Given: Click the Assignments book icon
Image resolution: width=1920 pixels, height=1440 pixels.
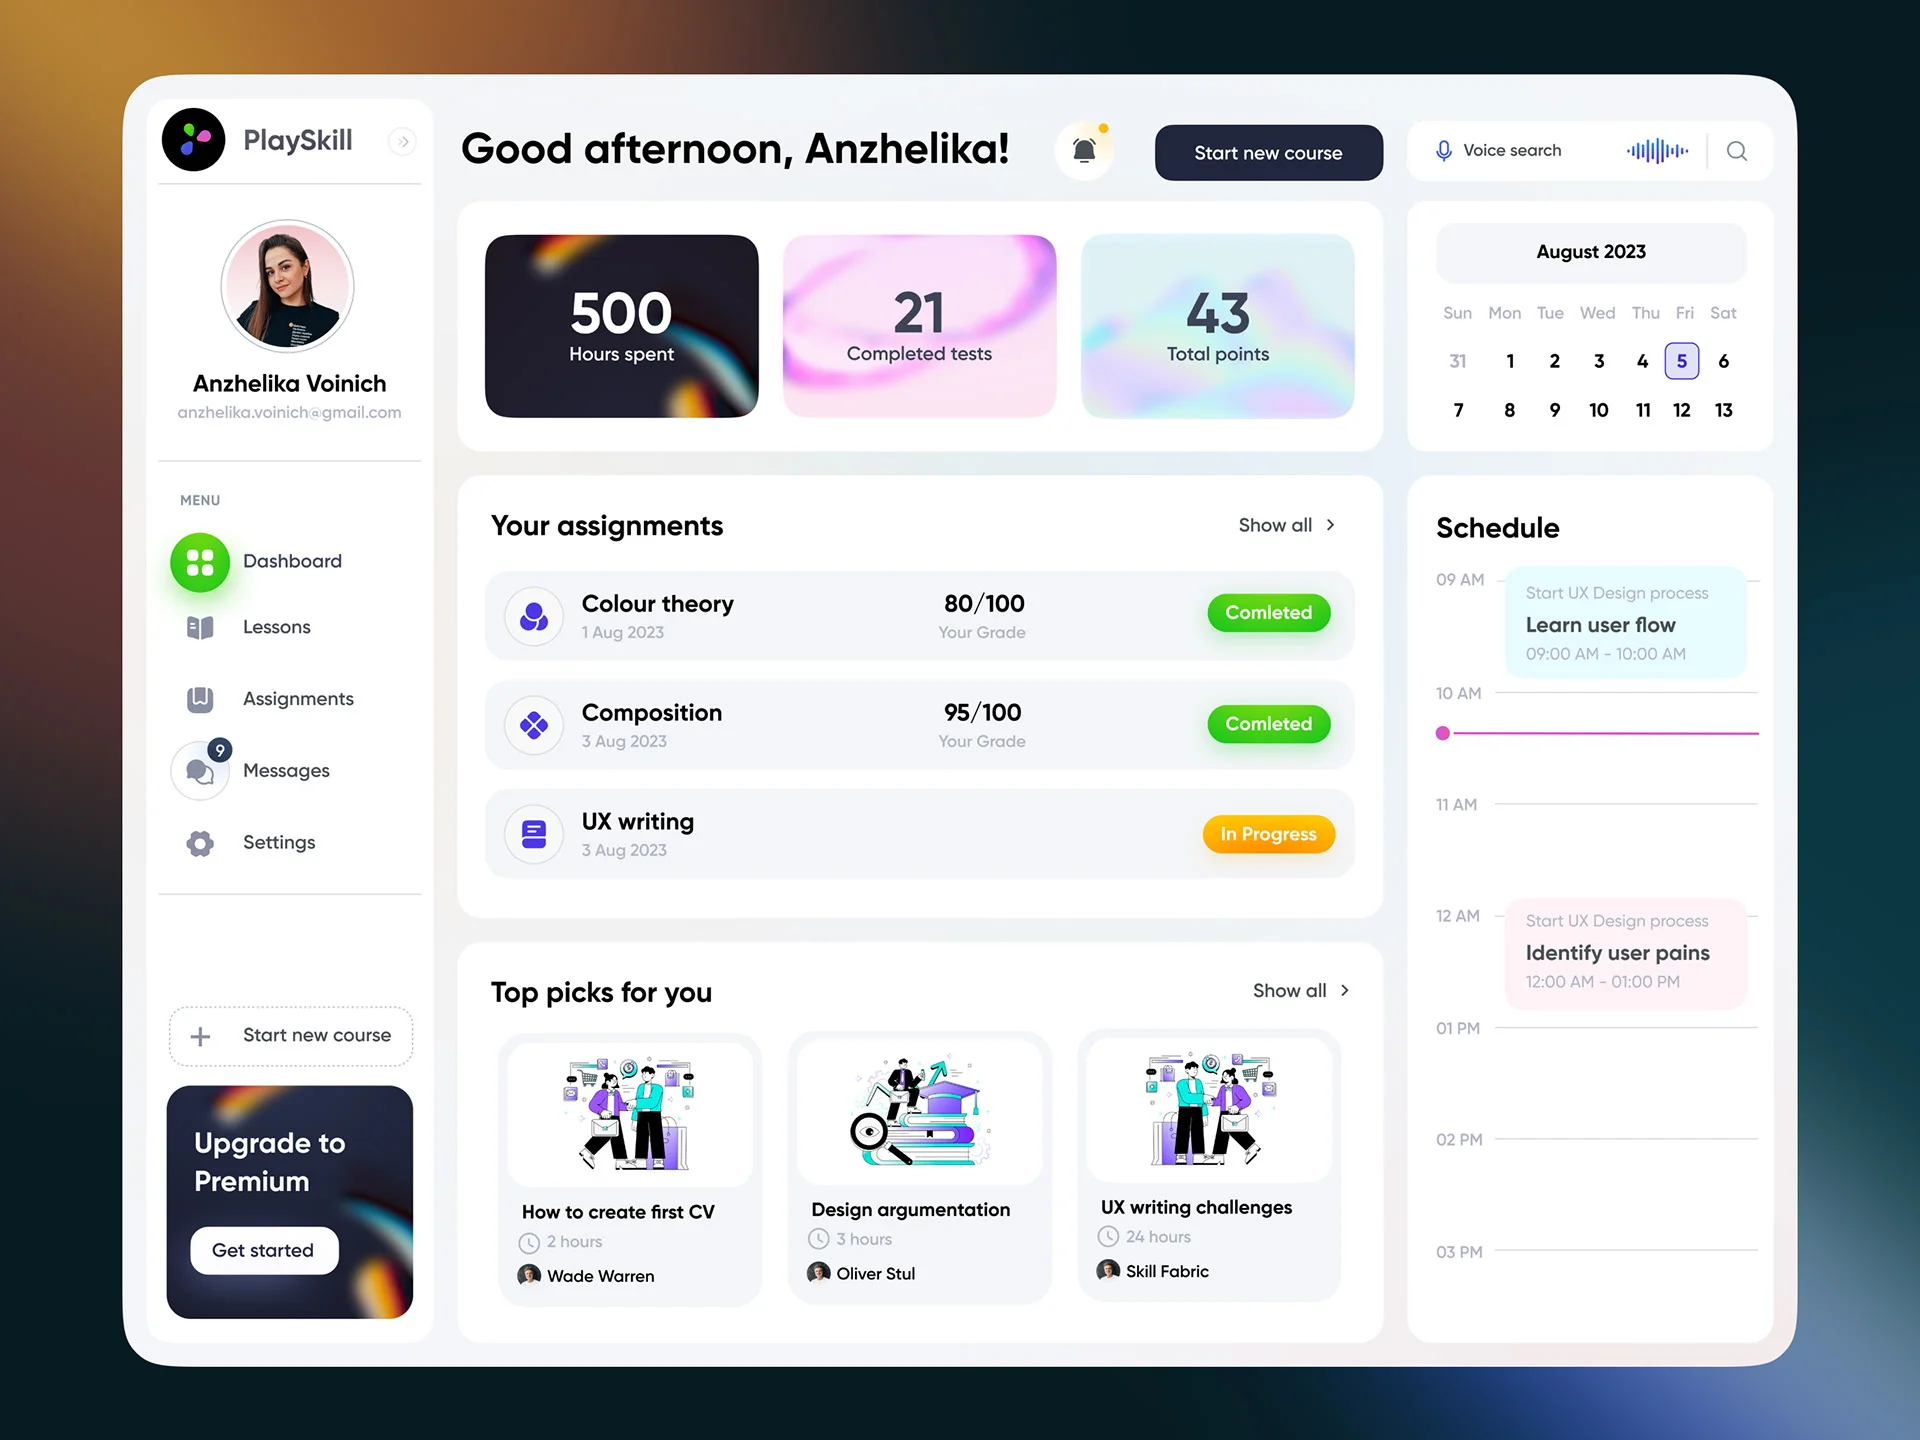Looking at the screenshot, I should (x=200, y=699).
